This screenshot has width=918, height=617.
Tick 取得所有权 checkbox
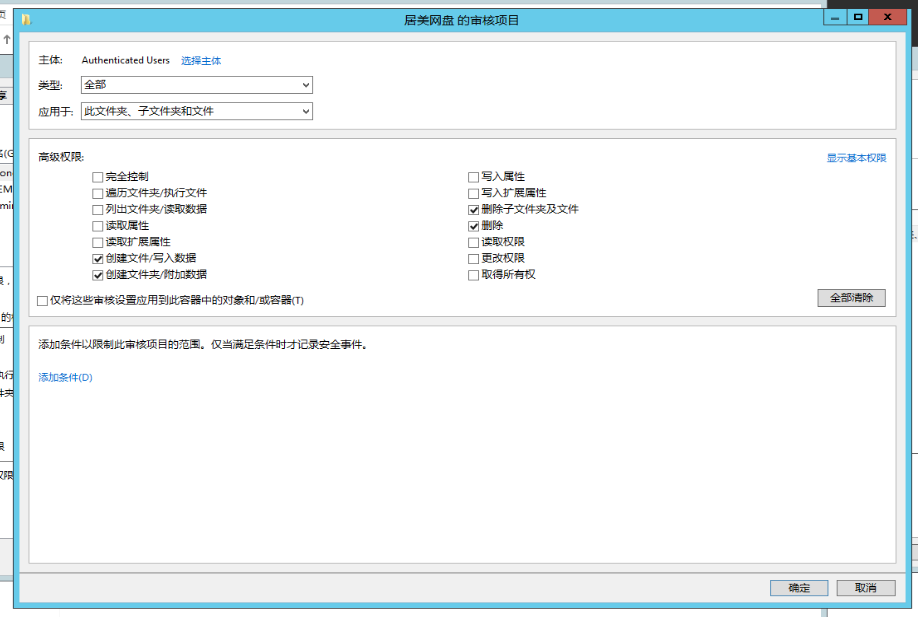pyautogui.click(x=474, y=275)
